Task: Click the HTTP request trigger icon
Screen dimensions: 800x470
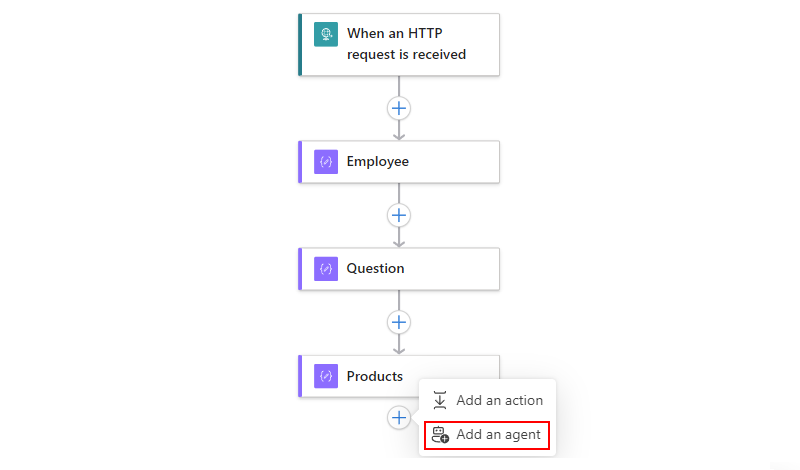Action: click(326, 34)
